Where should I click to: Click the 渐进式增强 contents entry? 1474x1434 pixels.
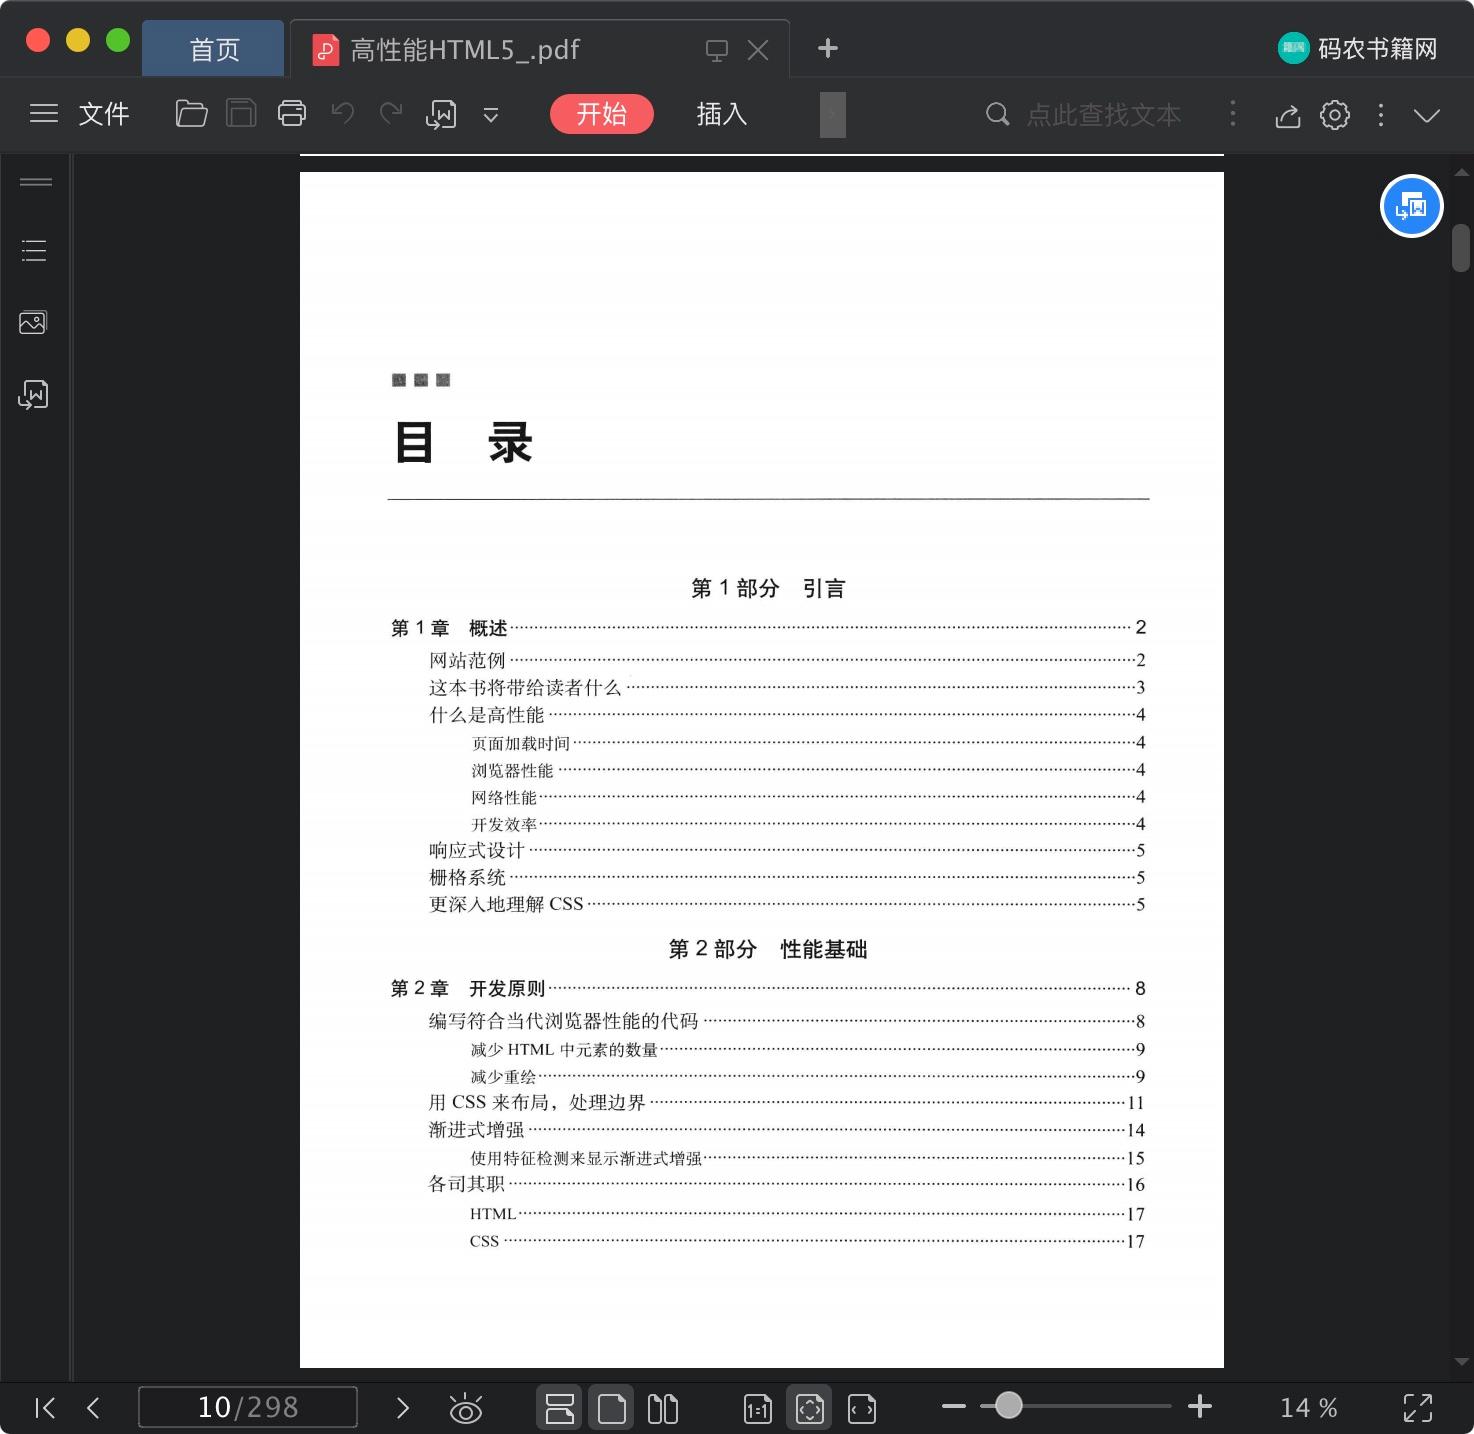pos(787,1130)
